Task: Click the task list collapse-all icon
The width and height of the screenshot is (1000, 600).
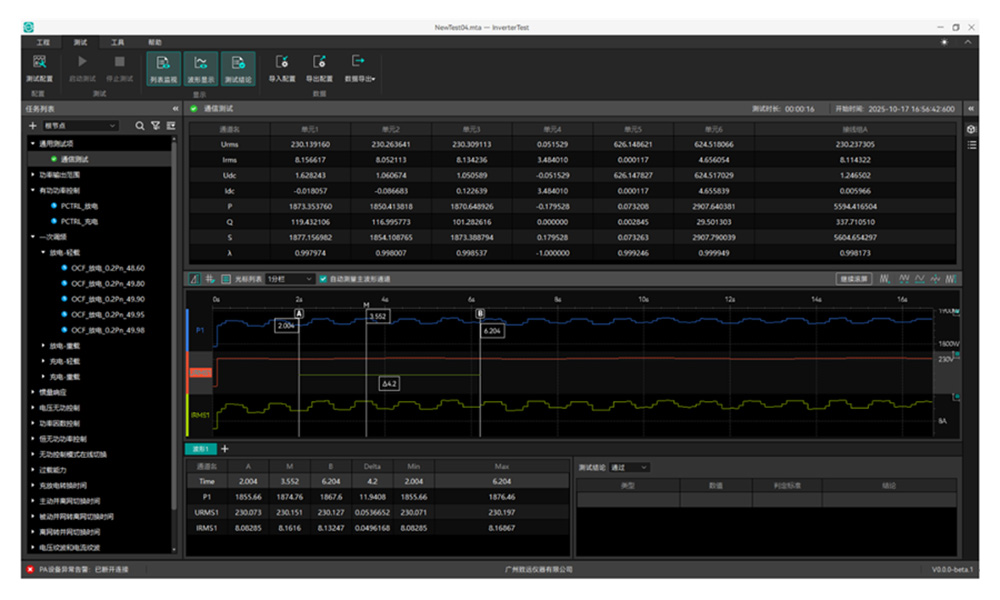Action: click(x=171, y=126)
